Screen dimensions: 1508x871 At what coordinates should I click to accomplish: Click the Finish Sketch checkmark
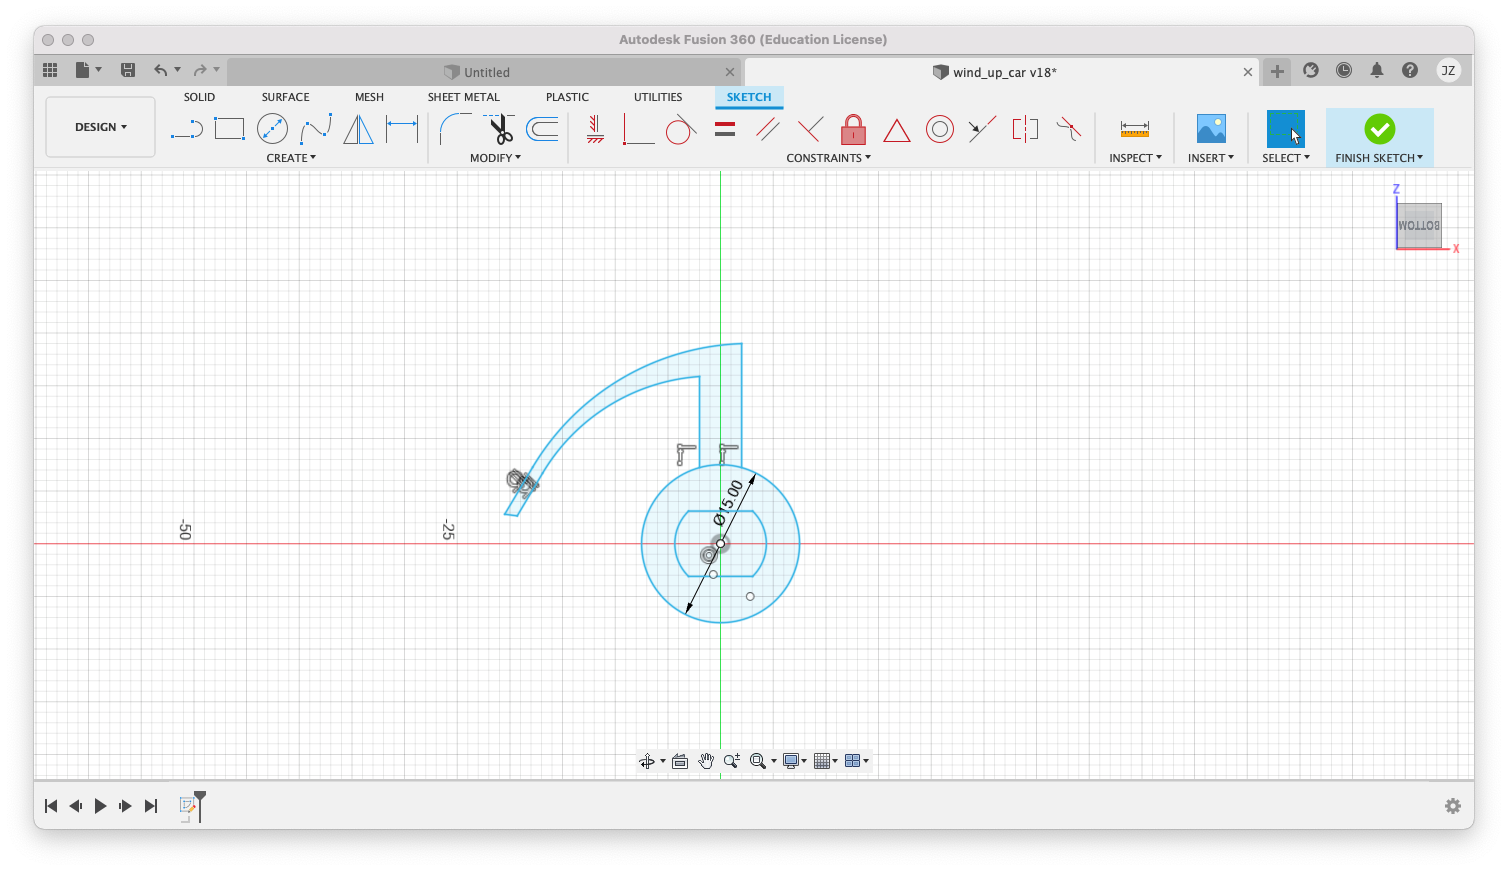[x=1380, y=129]
